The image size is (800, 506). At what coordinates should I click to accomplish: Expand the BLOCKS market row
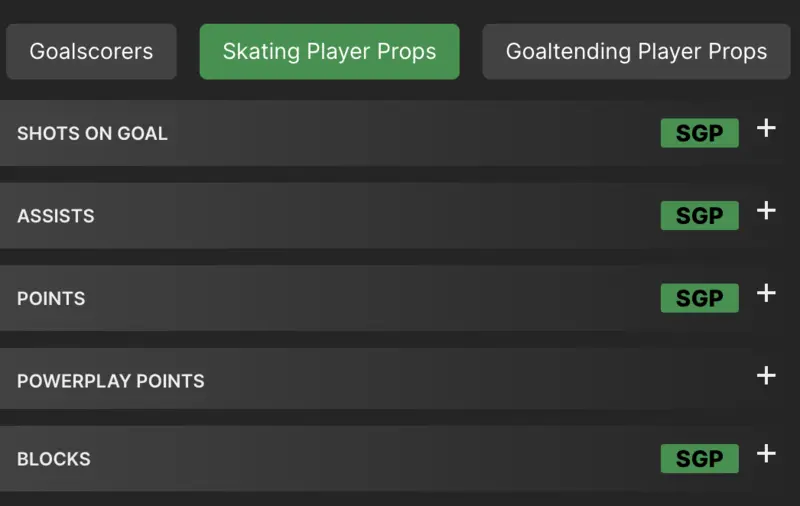(x=400, y=459)
